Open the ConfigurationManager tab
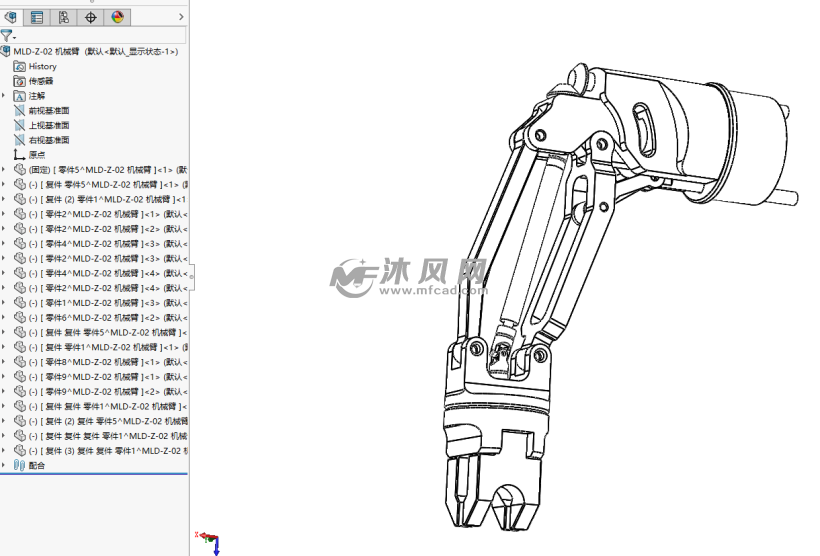 [x=64, y=17]
